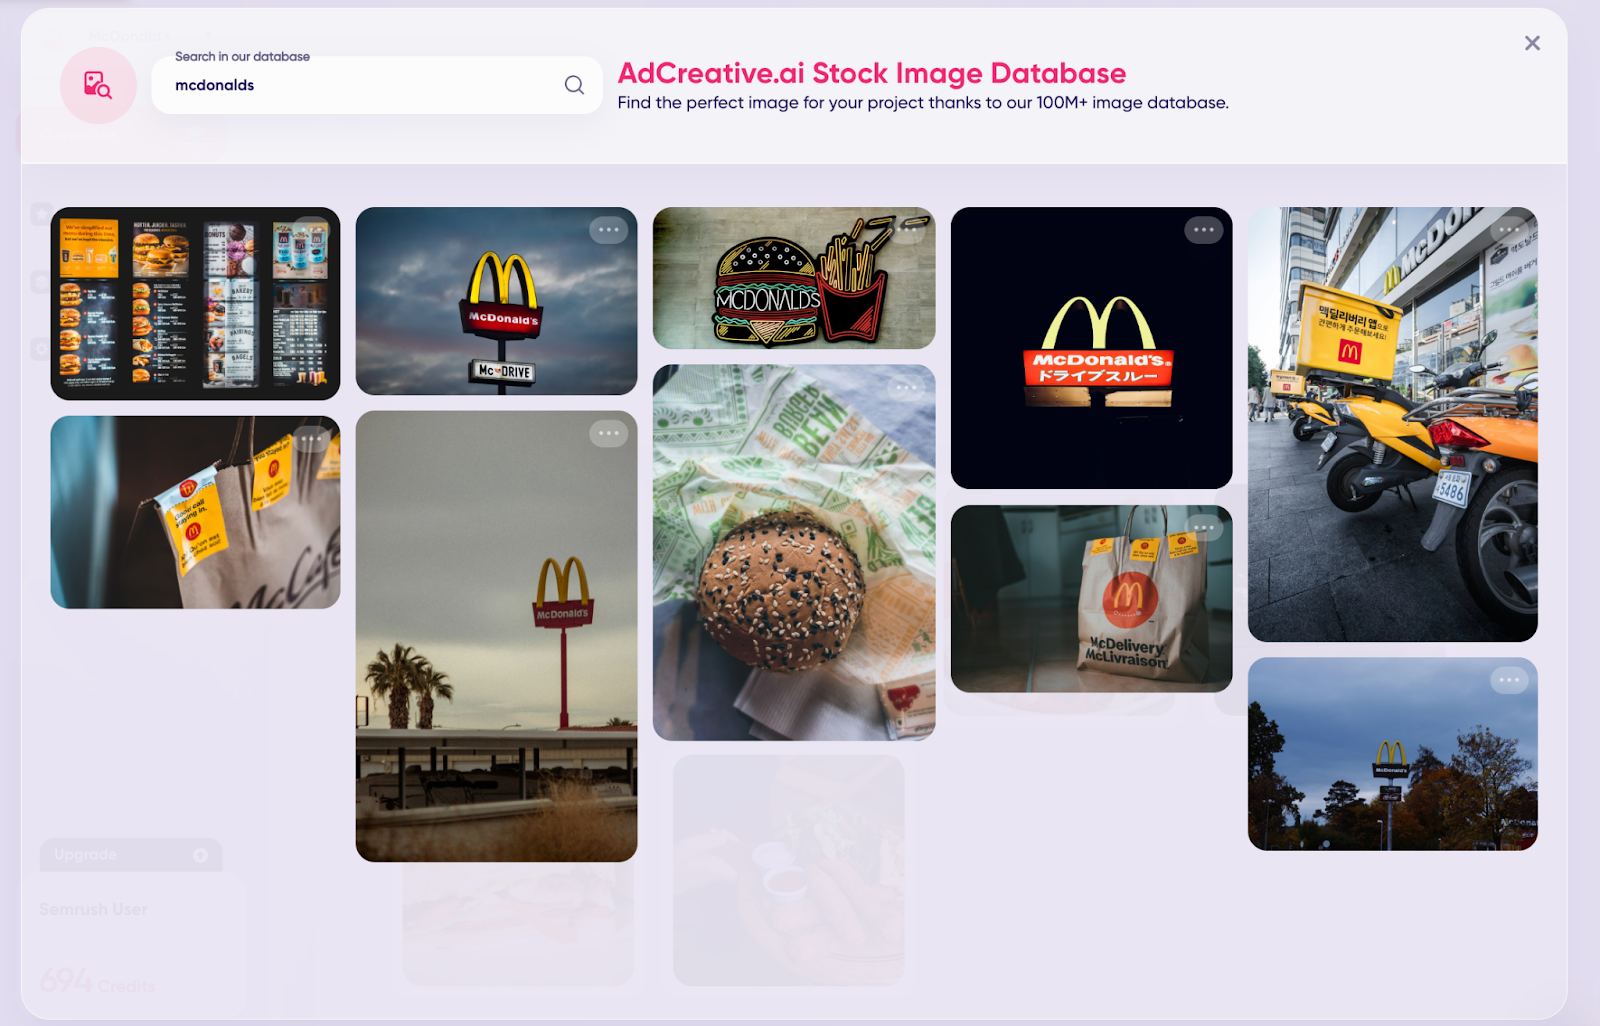Open three-dot menu on McDelivery bag image

[1203, 527]
